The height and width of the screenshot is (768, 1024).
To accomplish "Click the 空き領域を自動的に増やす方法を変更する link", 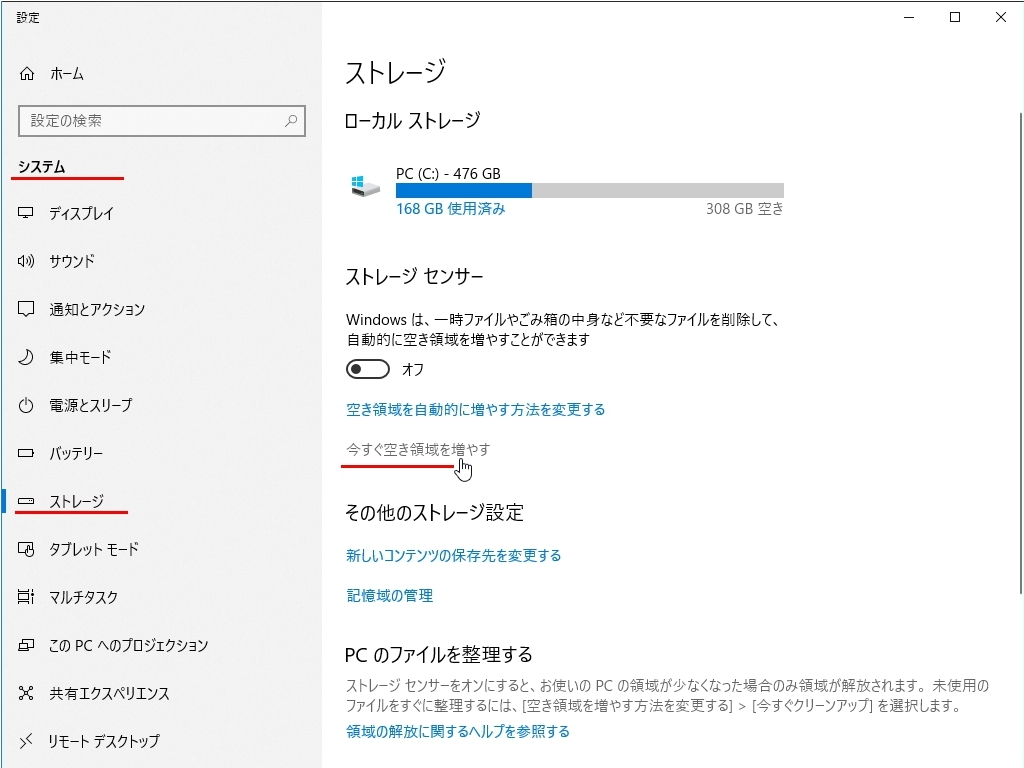I will pos(475,409).
